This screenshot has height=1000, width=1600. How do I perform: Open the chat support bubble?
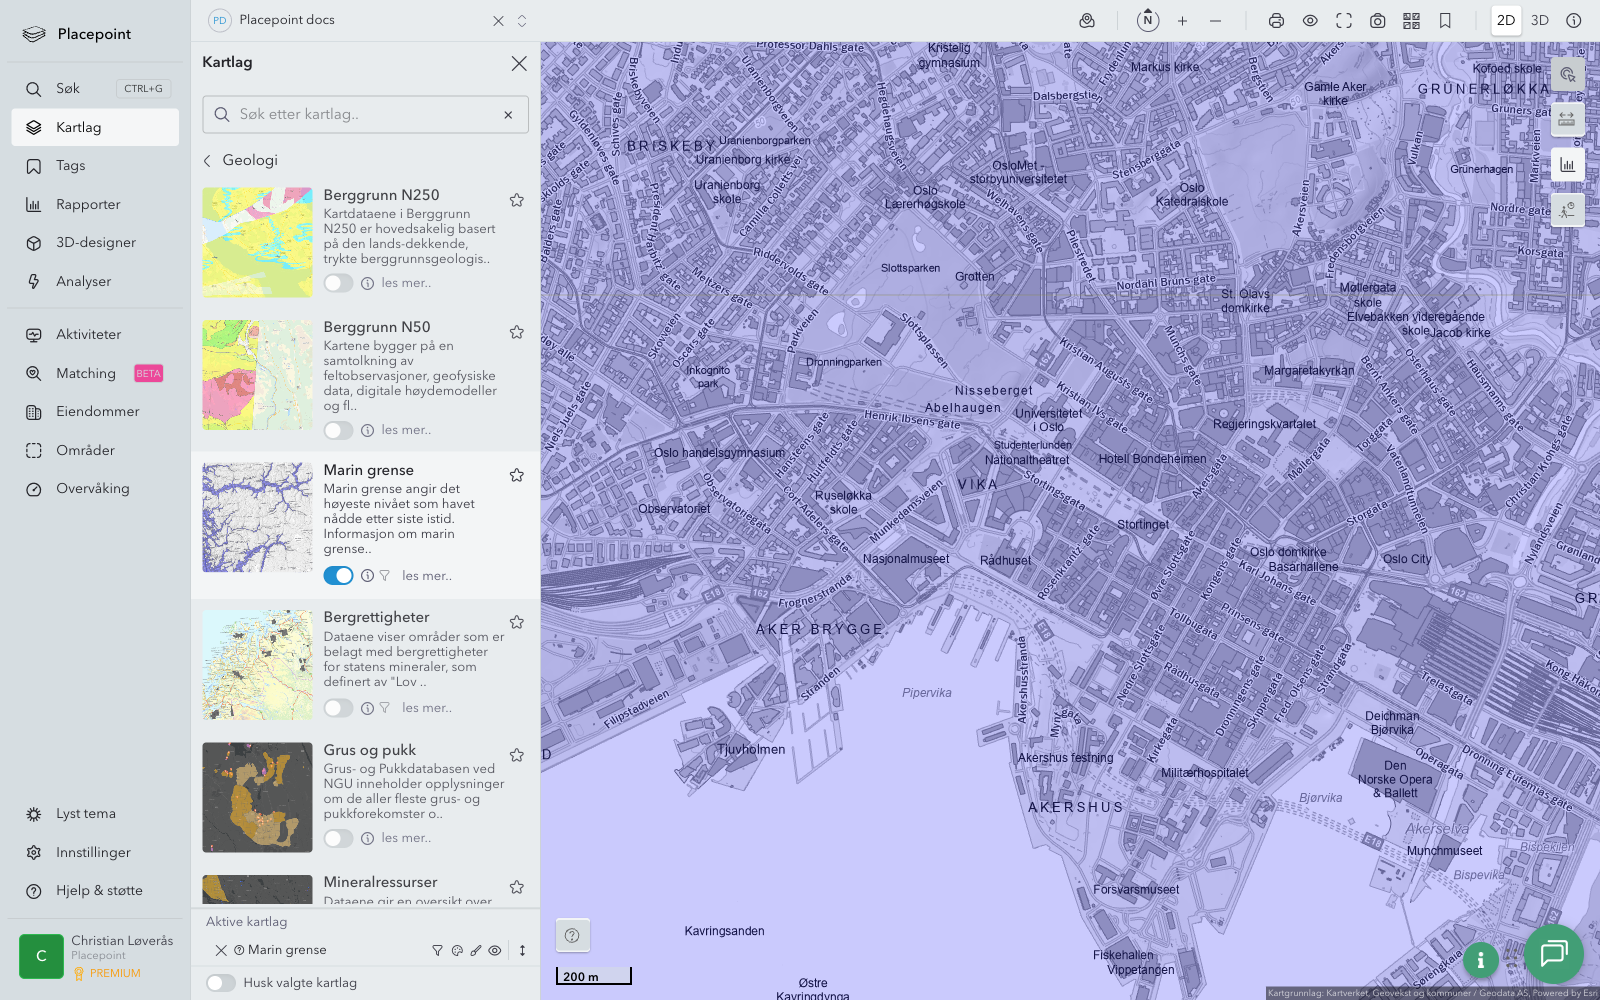(1553, 953)
